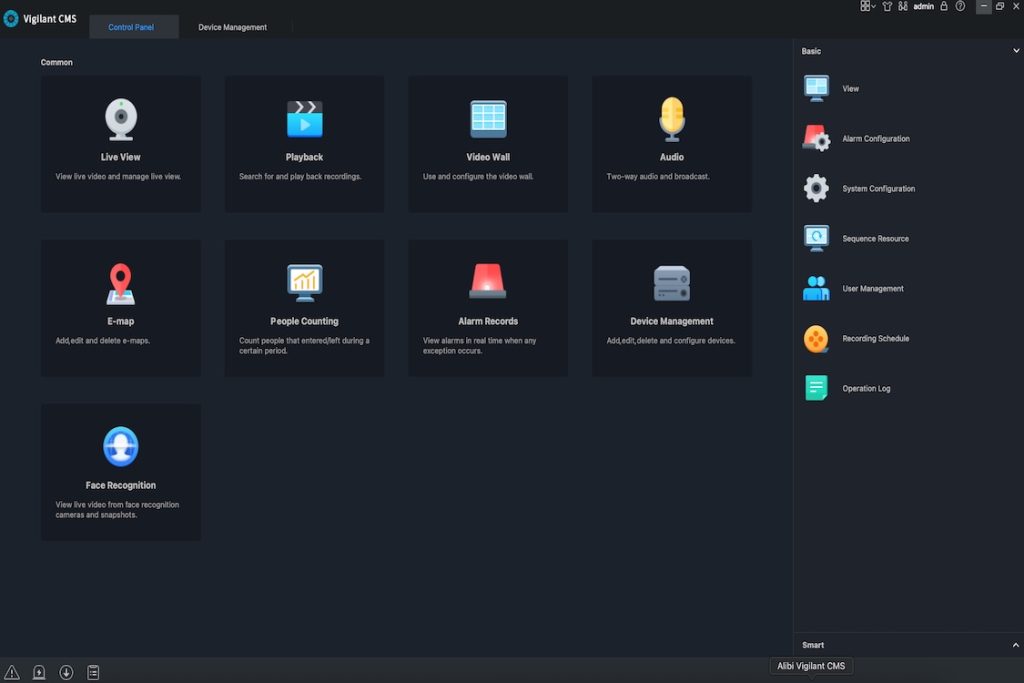Viewport: 1024px width, 683px height.
Task: Open the Face Recognition icon
Action: 121,447
